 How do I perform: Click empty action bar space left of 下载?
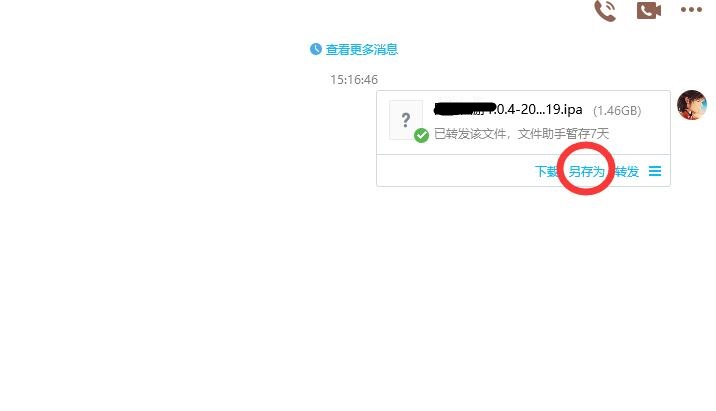pyautogui.click(x=454, y=171)
